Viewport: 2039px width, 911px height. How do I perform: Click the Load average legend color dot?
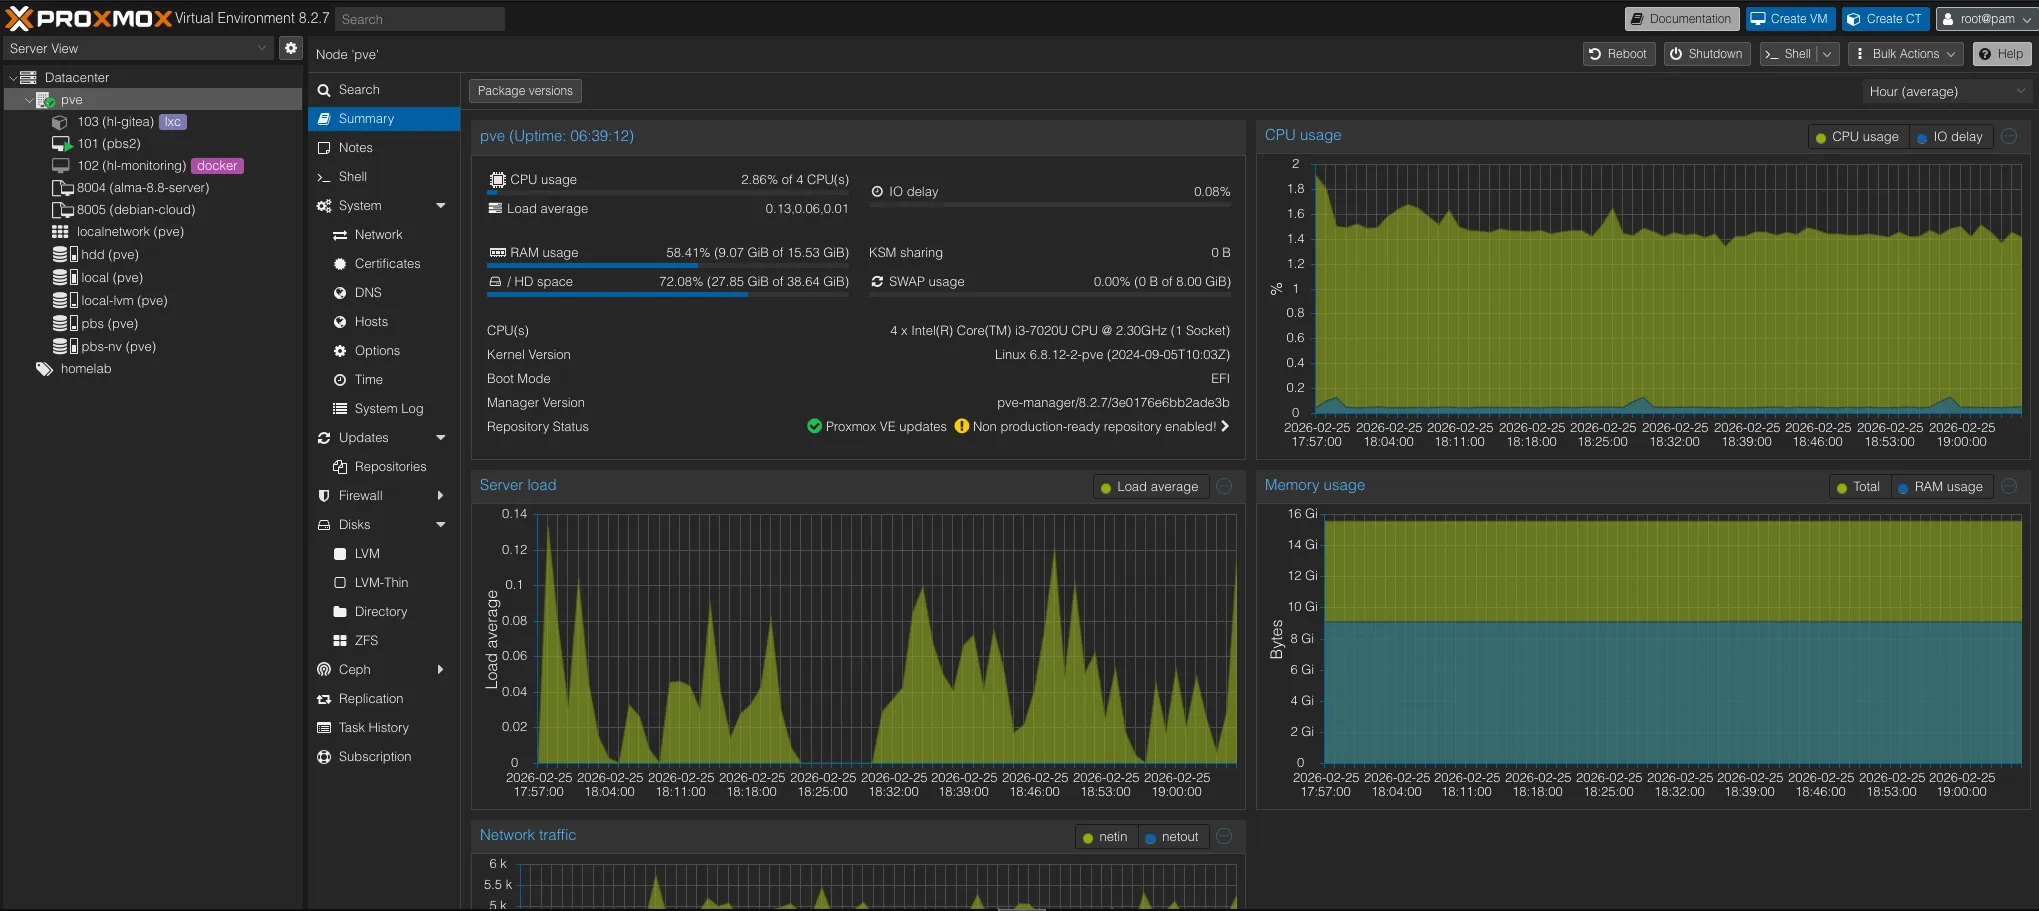point(1105,488)
